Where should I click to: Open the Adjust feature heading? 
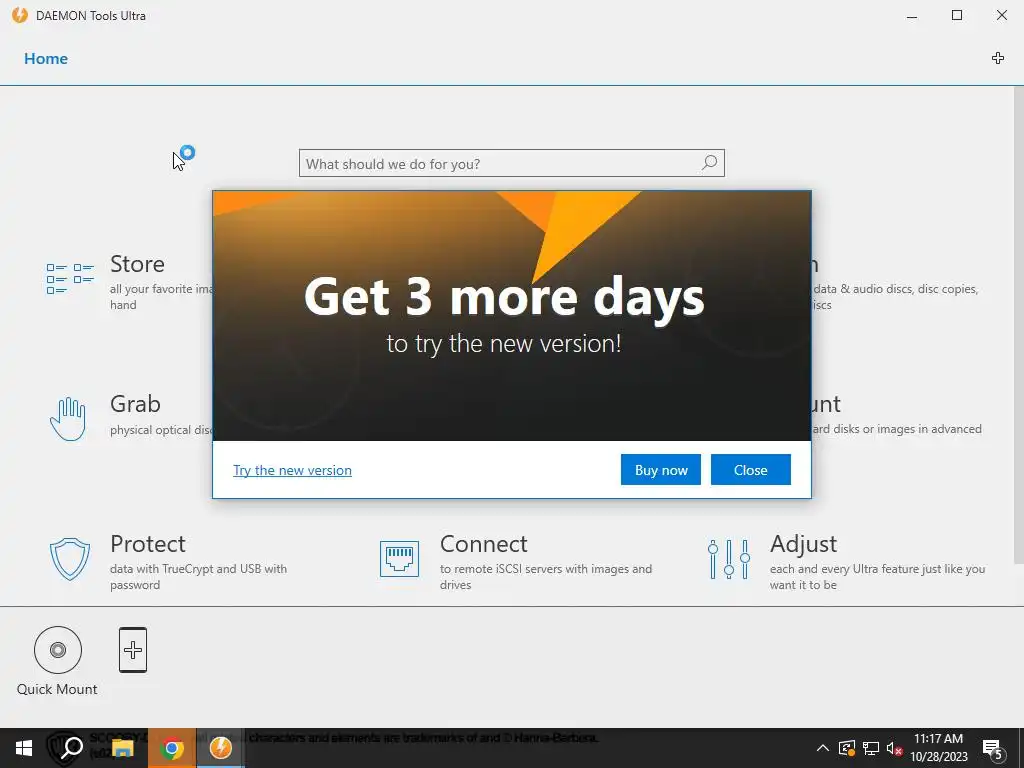tap(803, 543)
